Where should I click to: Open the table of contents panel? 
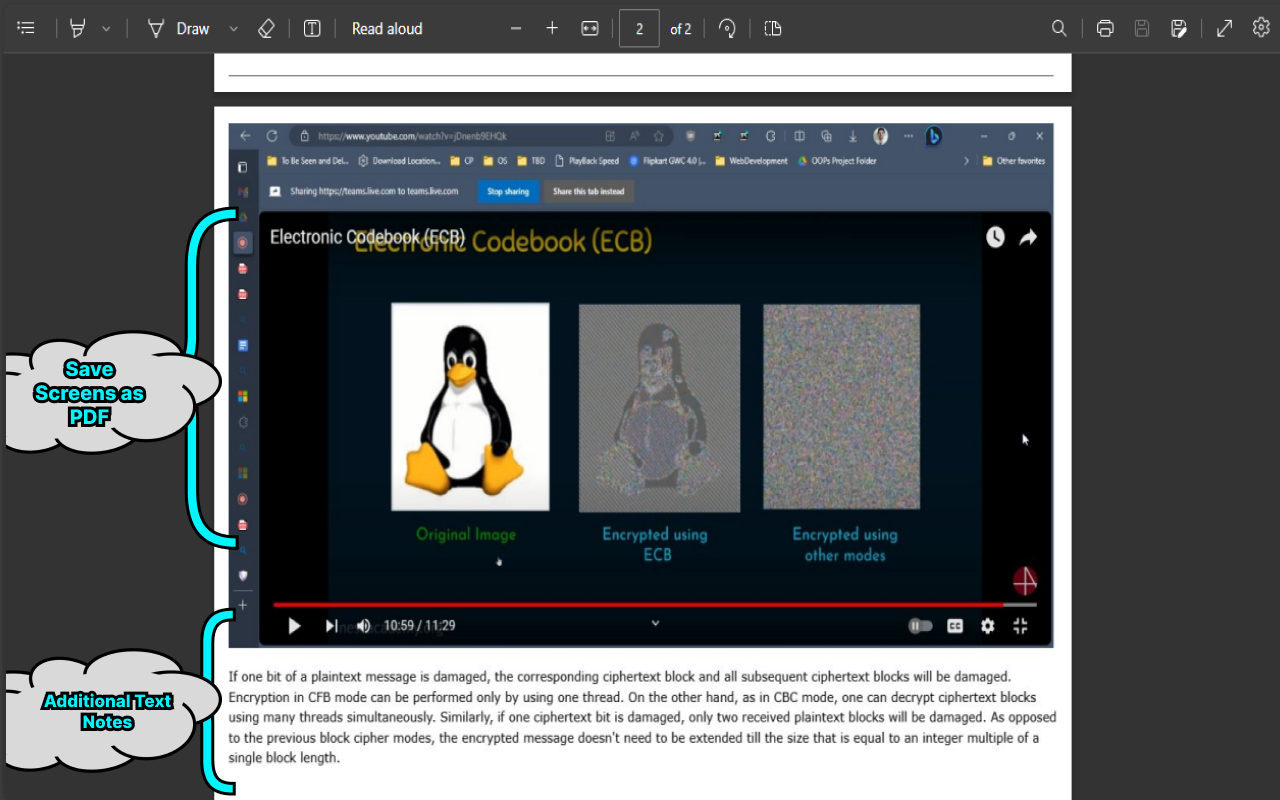click(x=26, y=28)
